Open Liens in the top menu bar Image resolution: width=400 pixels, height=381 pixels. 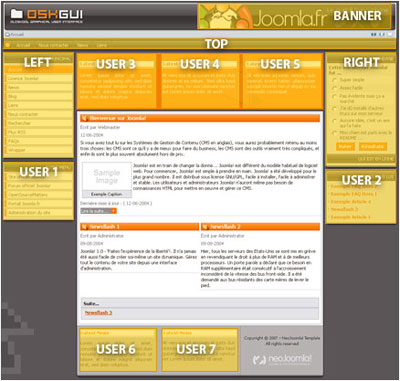[102, 45]
